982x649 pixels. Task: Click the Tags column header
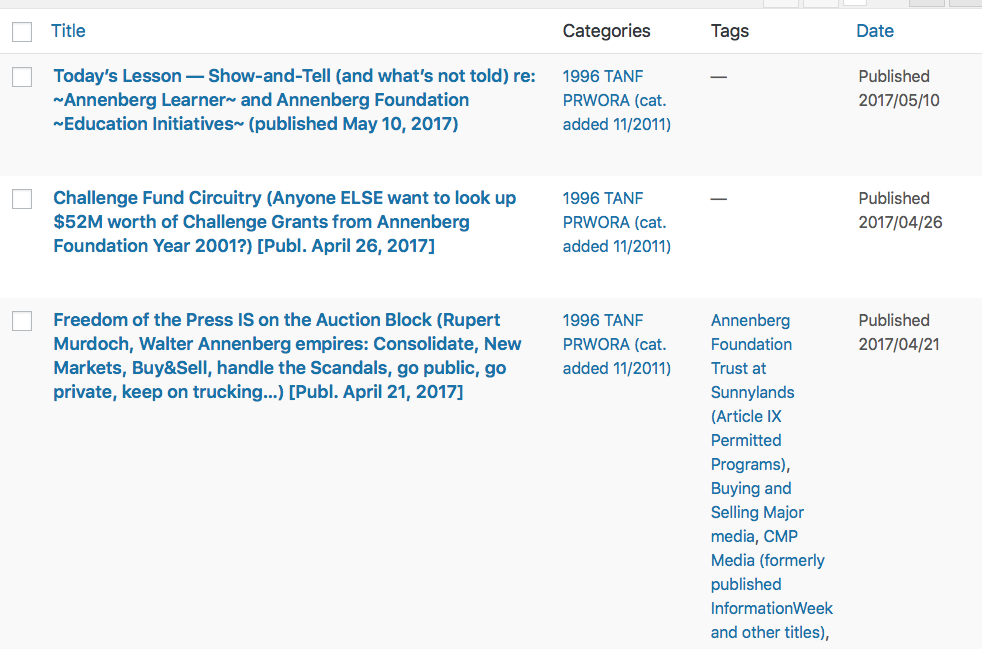point(729,31)
